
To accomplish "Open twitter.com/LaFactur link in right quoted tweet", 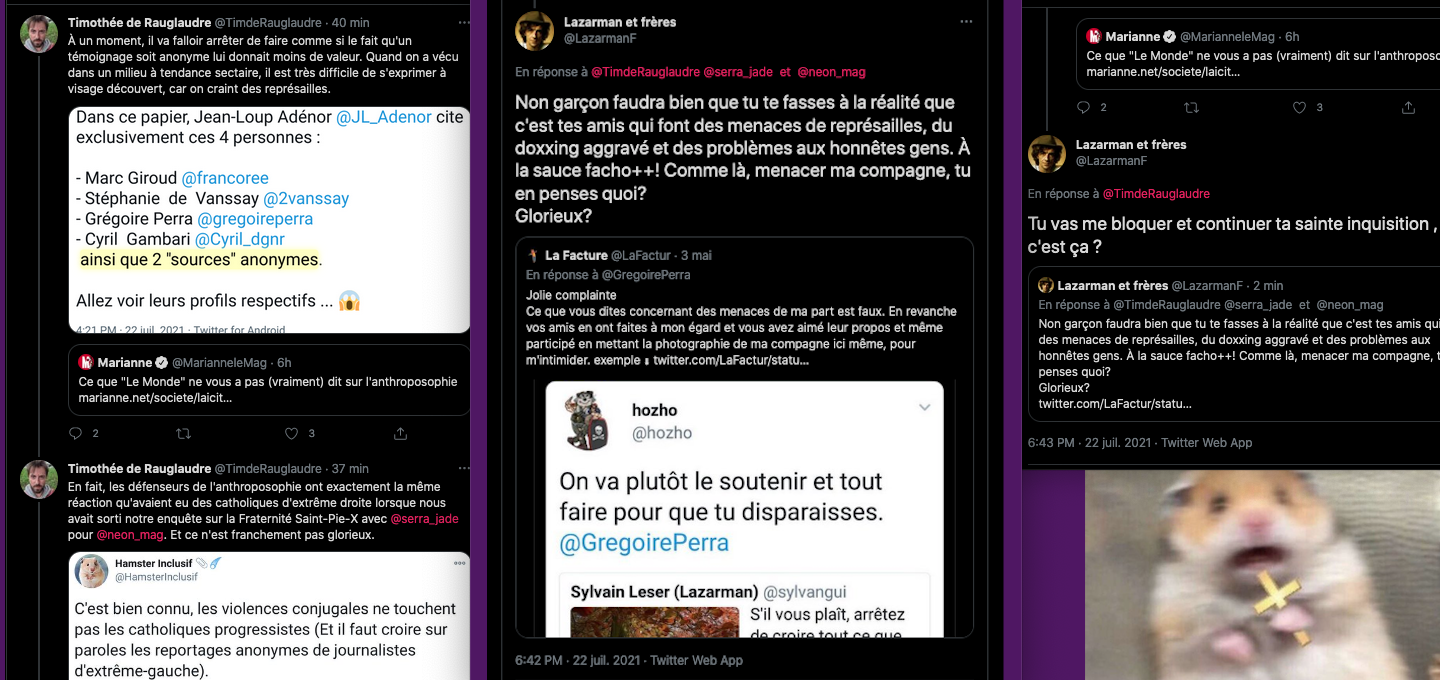I will tap(1115, 404).
